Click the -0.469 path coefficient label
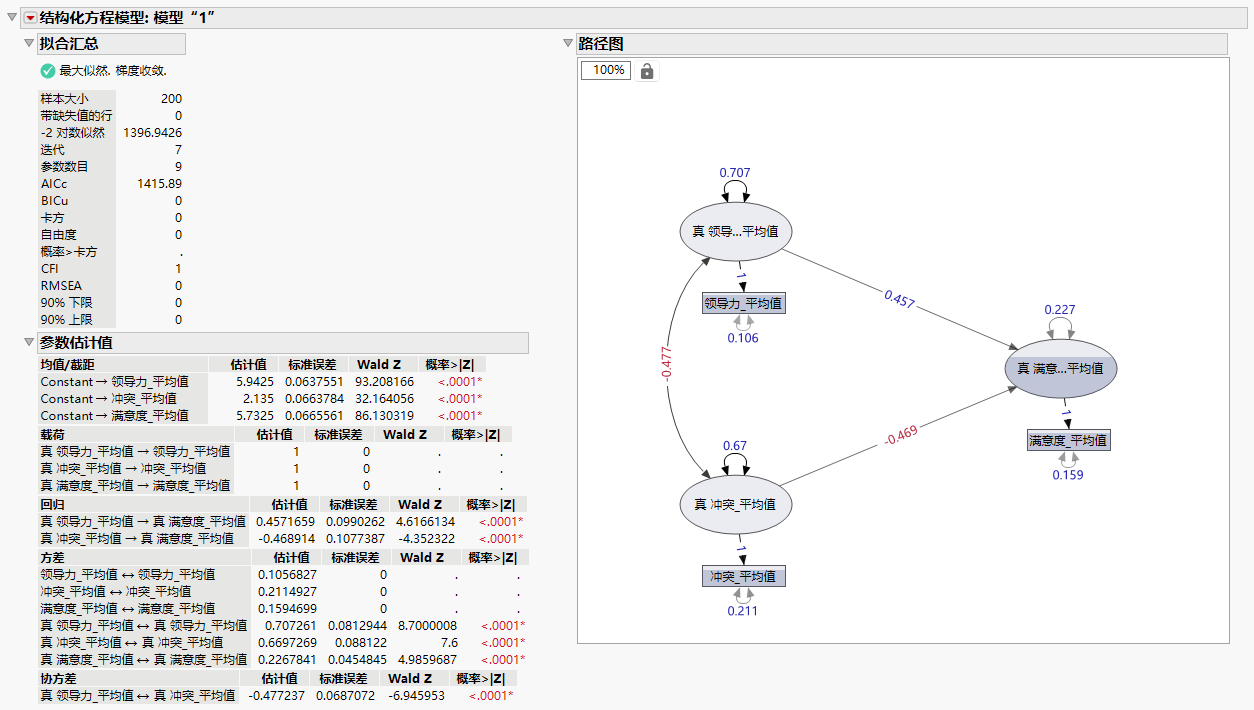The height and width of the screenshot is (710, 1254). [900, 437]
